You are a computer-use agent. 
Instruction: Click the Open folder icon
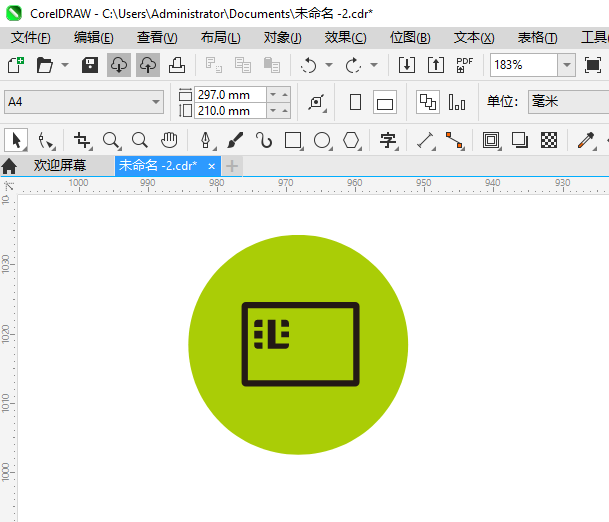coord(44,65)
